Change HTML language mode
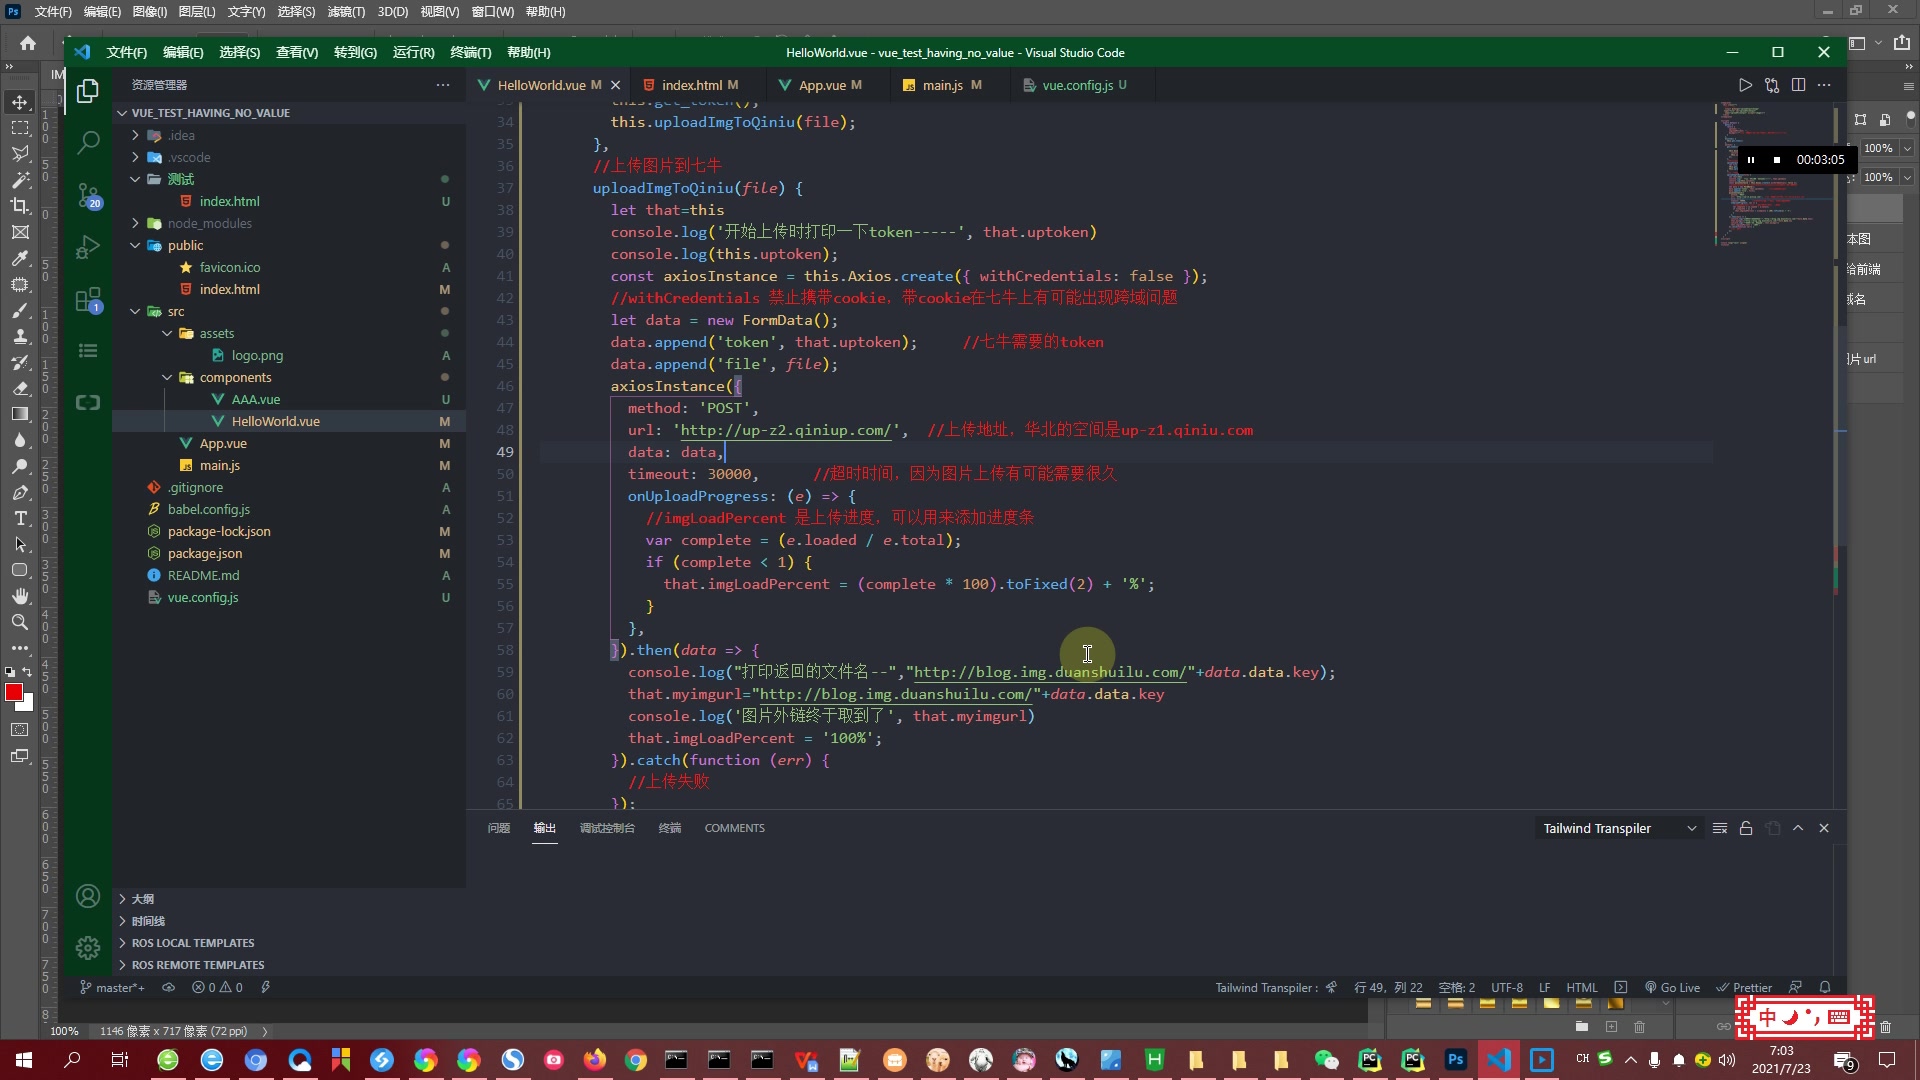Screen dimensions: 1920x1080 click(x=1582, y=987)
